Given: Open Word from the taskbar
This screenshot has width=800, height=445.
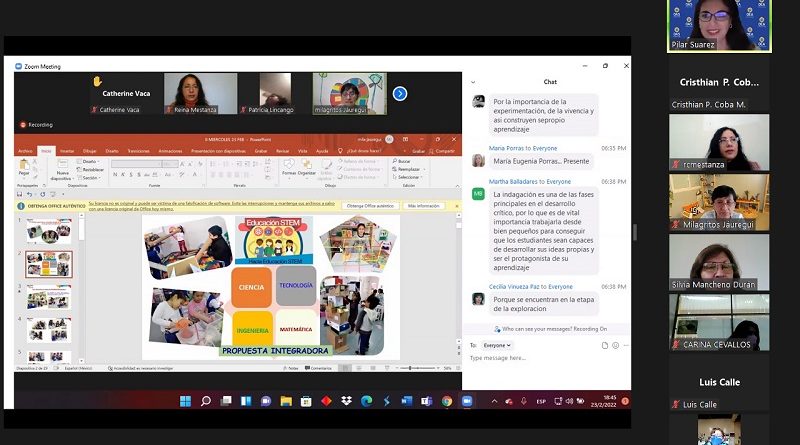Looking at the screenshot, I should [407, 401].
